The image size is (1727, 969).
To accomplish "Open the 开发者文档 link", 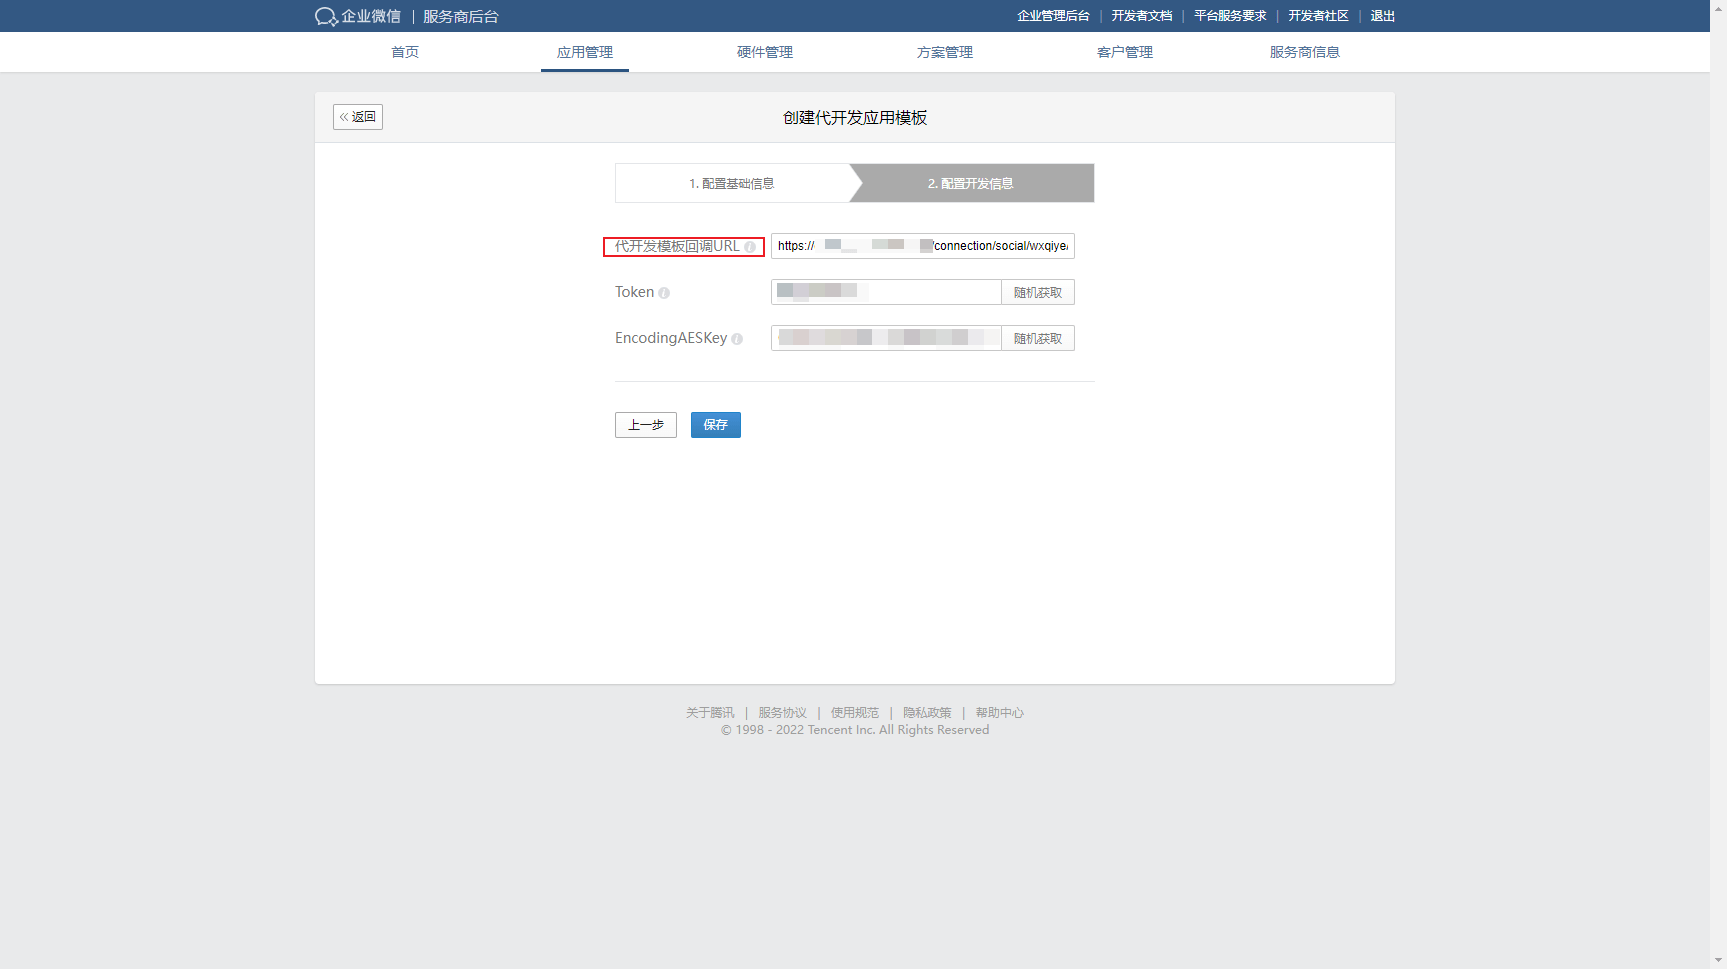I will click(1142, 16).
